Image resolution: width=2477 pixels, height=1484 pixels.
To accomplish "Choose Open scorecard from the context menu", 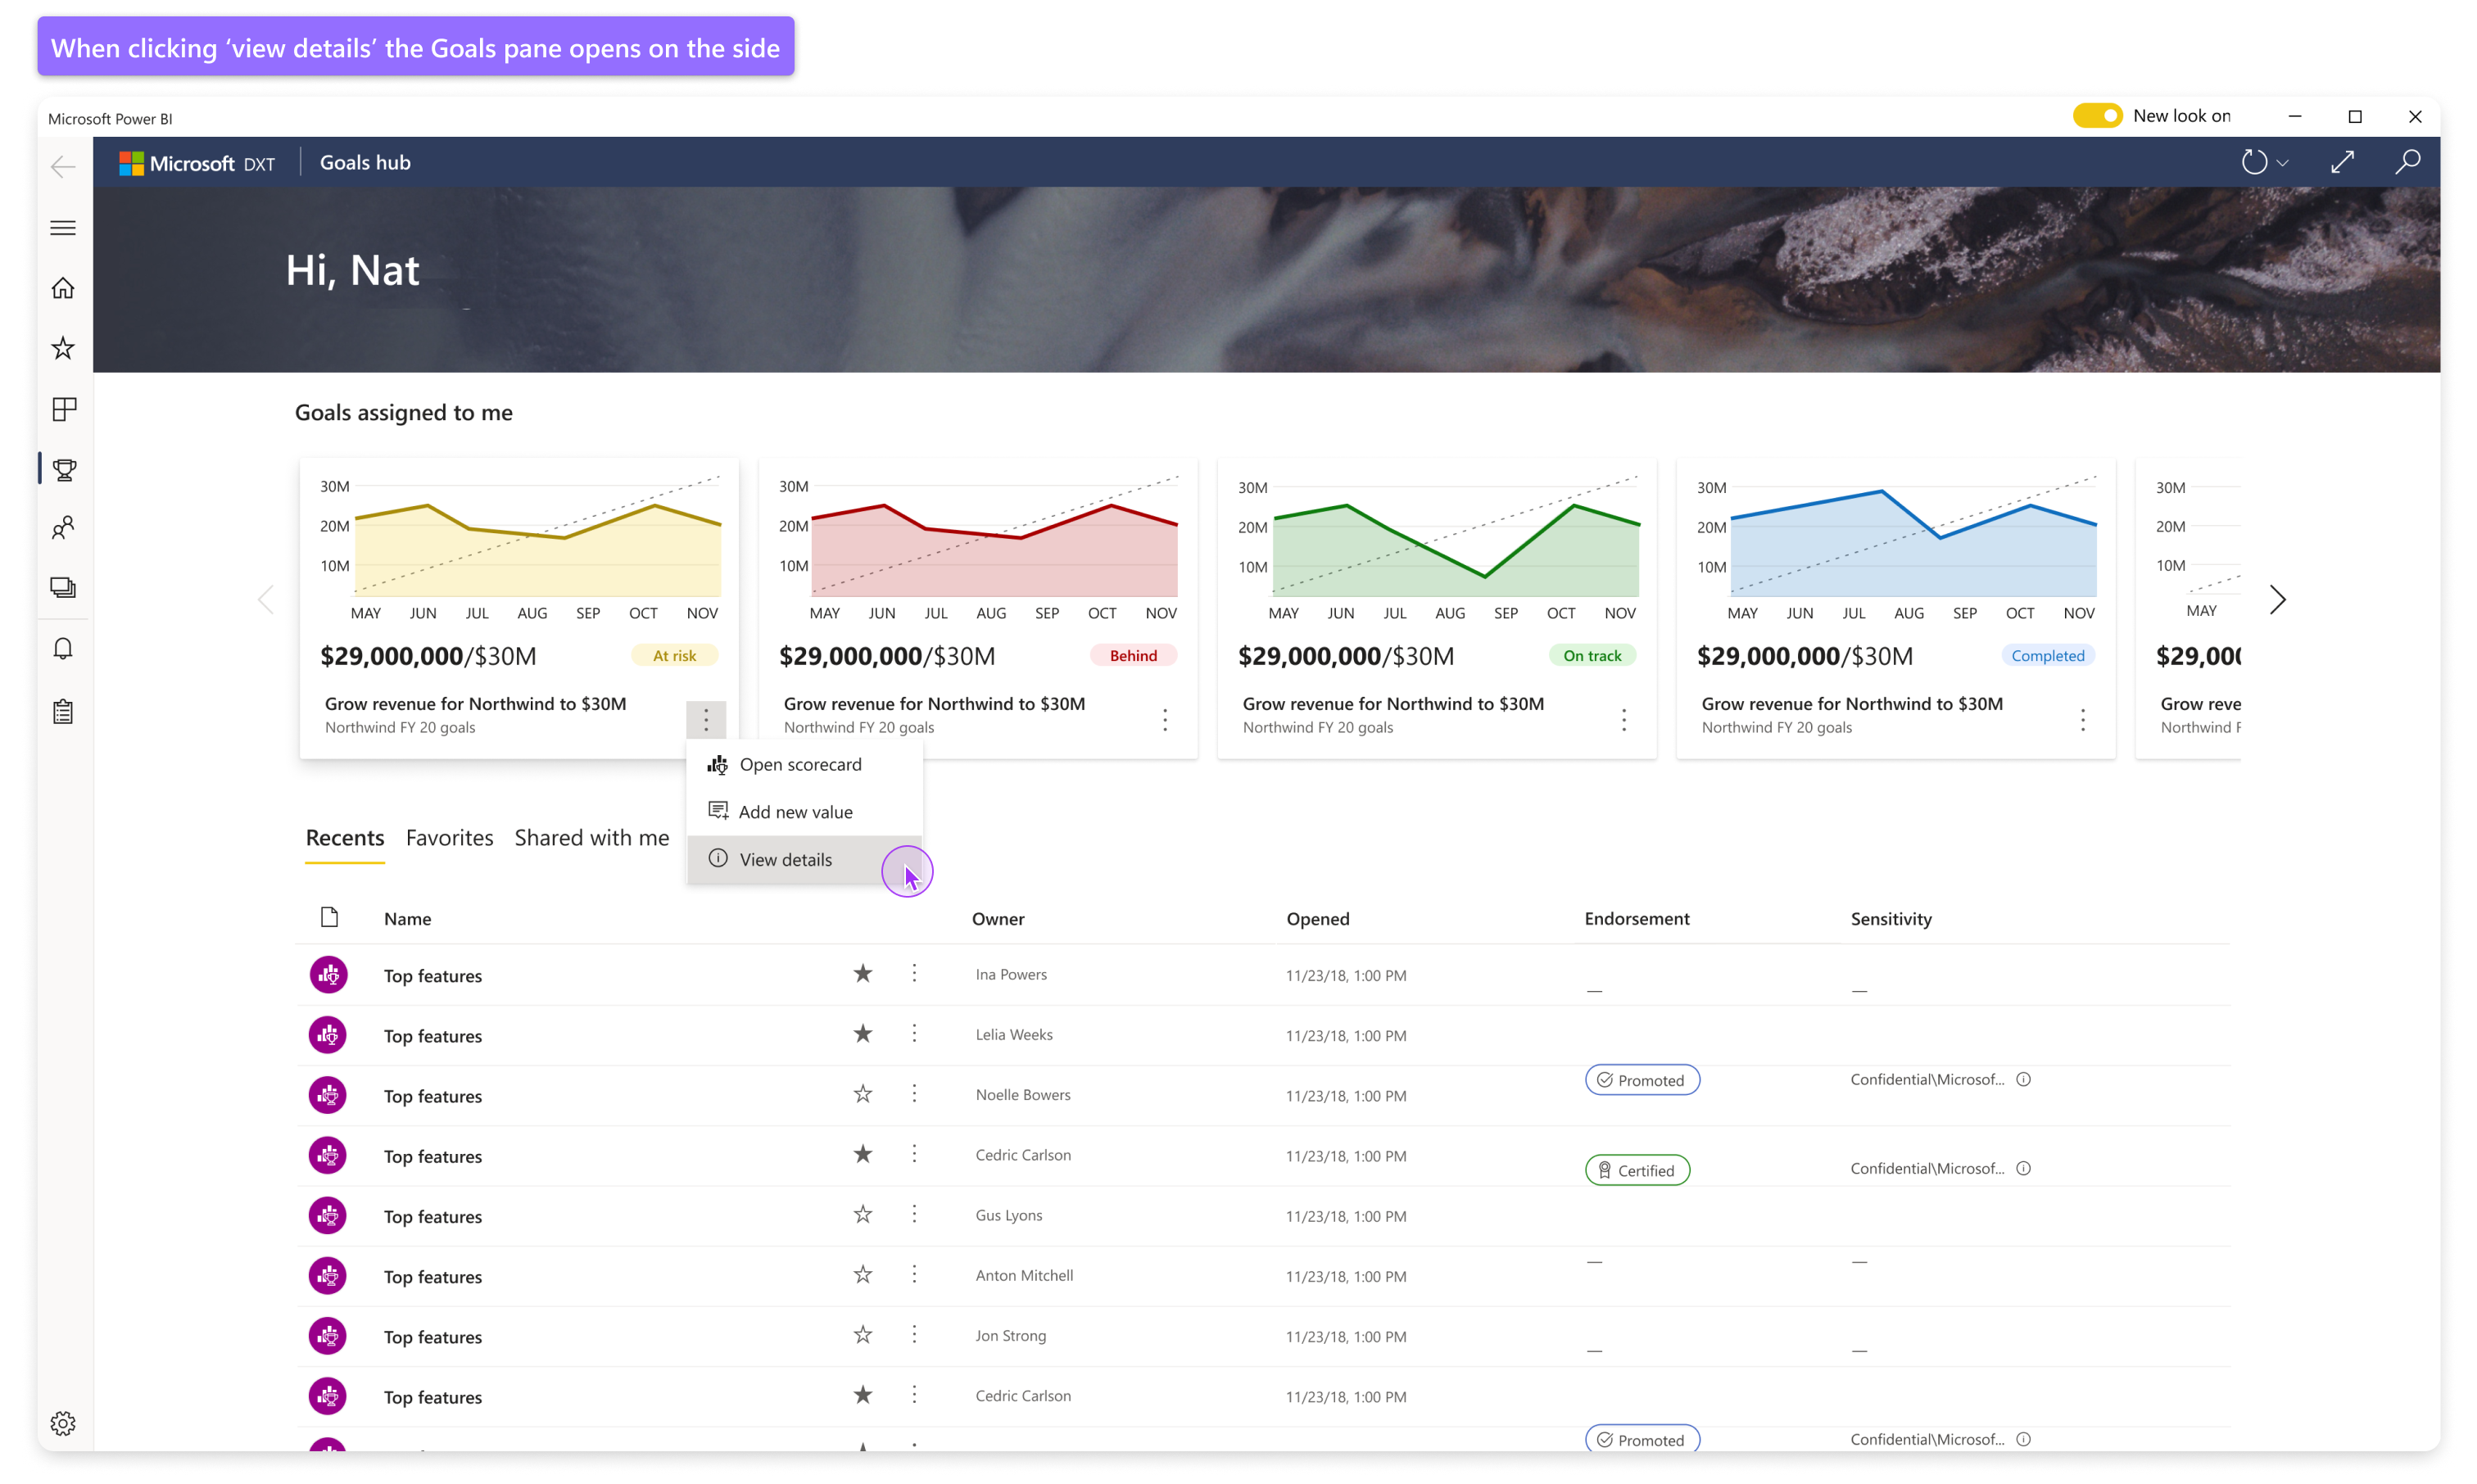I will pos(804,764).
